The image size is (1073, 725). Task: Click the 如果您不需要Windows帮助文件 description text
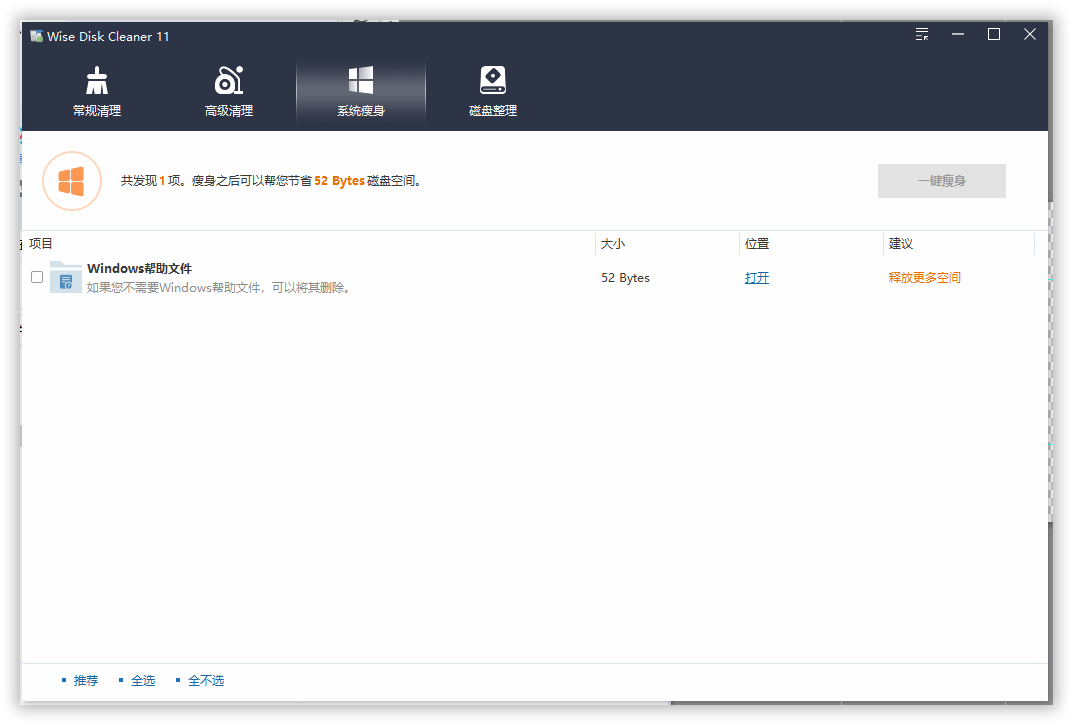(219, 288)
